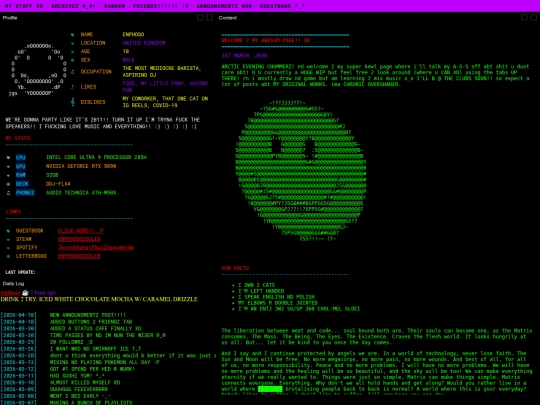Screen dimensions: 540x405
Task: Open the Letterboxd profile link
Action: point(79,256)
